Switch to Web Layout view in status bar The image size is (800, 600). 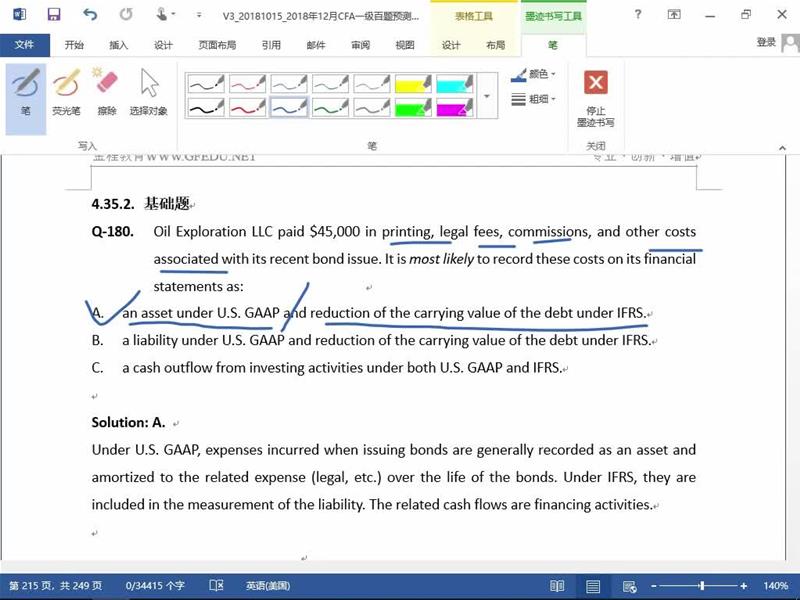click(x=628, y=585)
